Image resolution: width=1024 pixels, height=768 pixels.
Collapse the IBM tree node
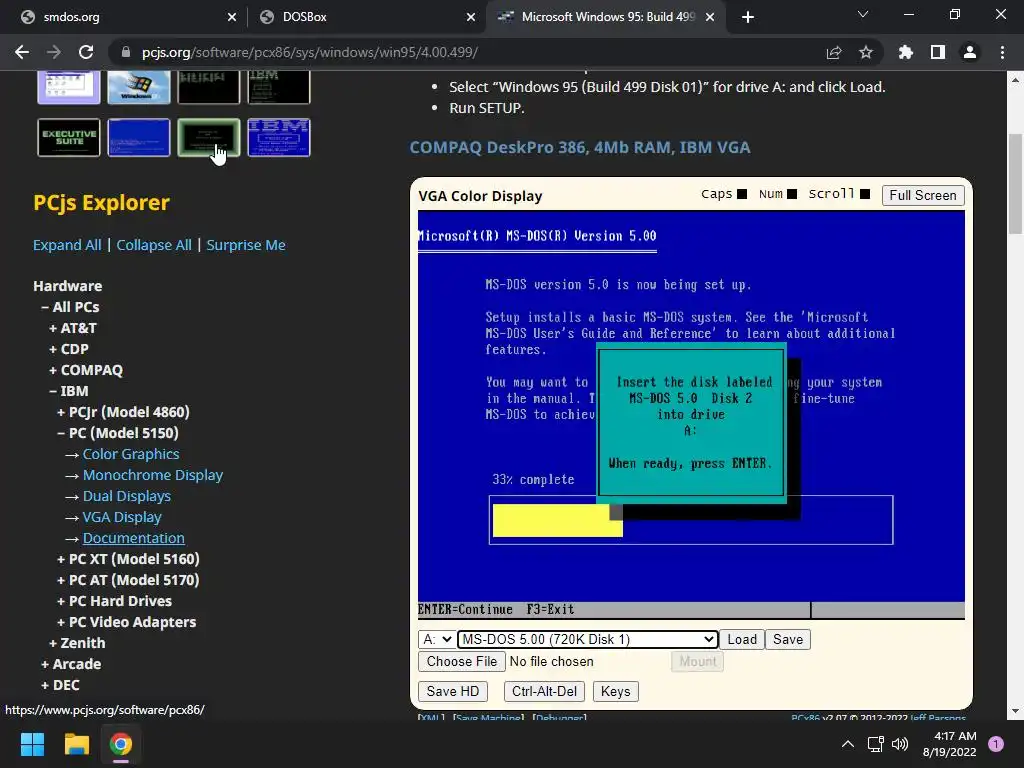[x=69, y=391]
